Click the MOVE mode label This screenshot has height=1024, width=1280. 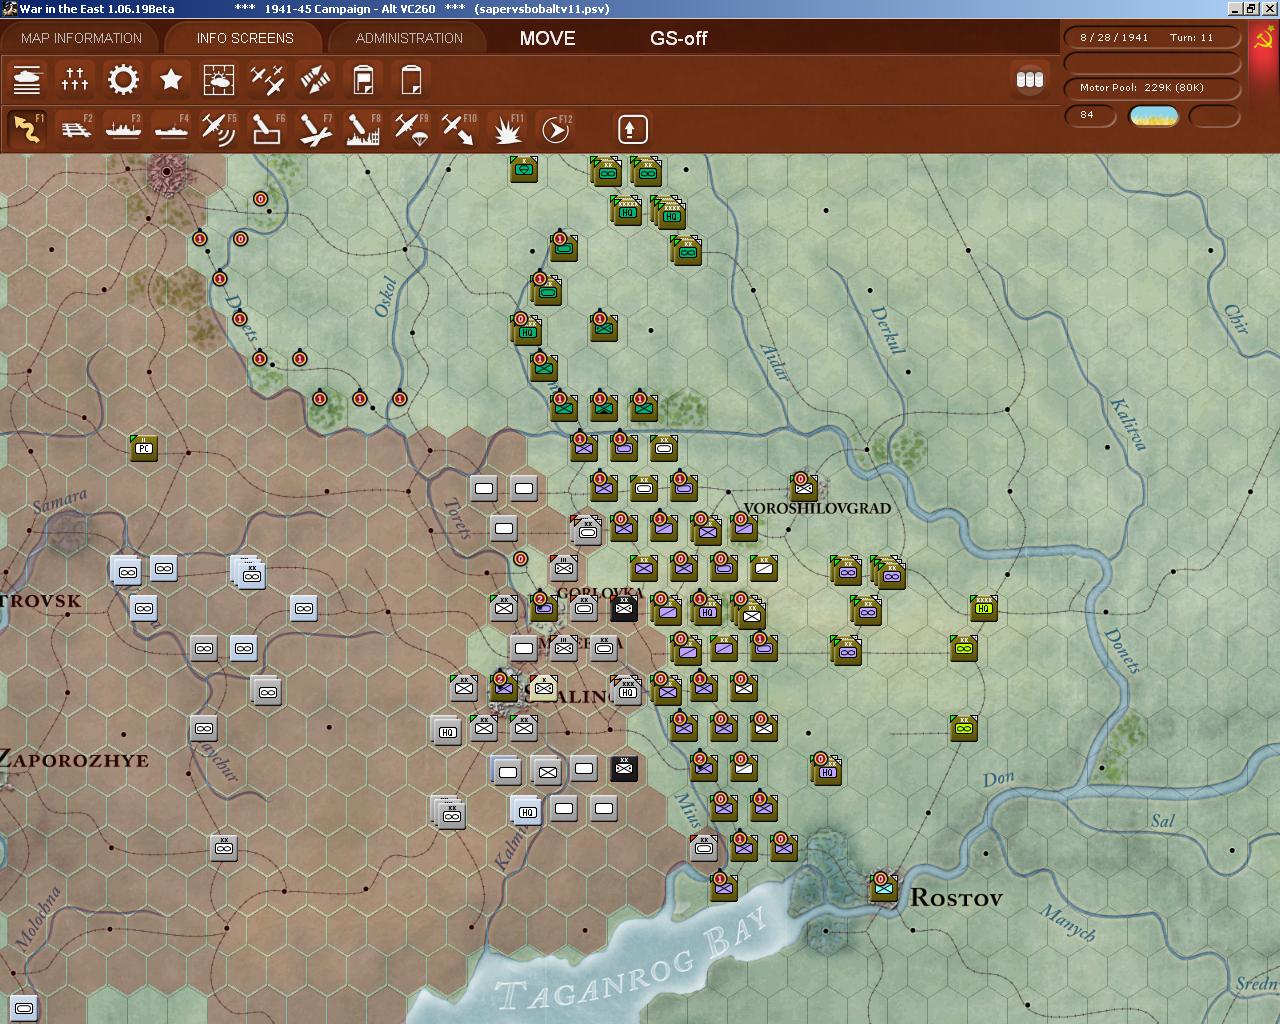coord(547,38)
